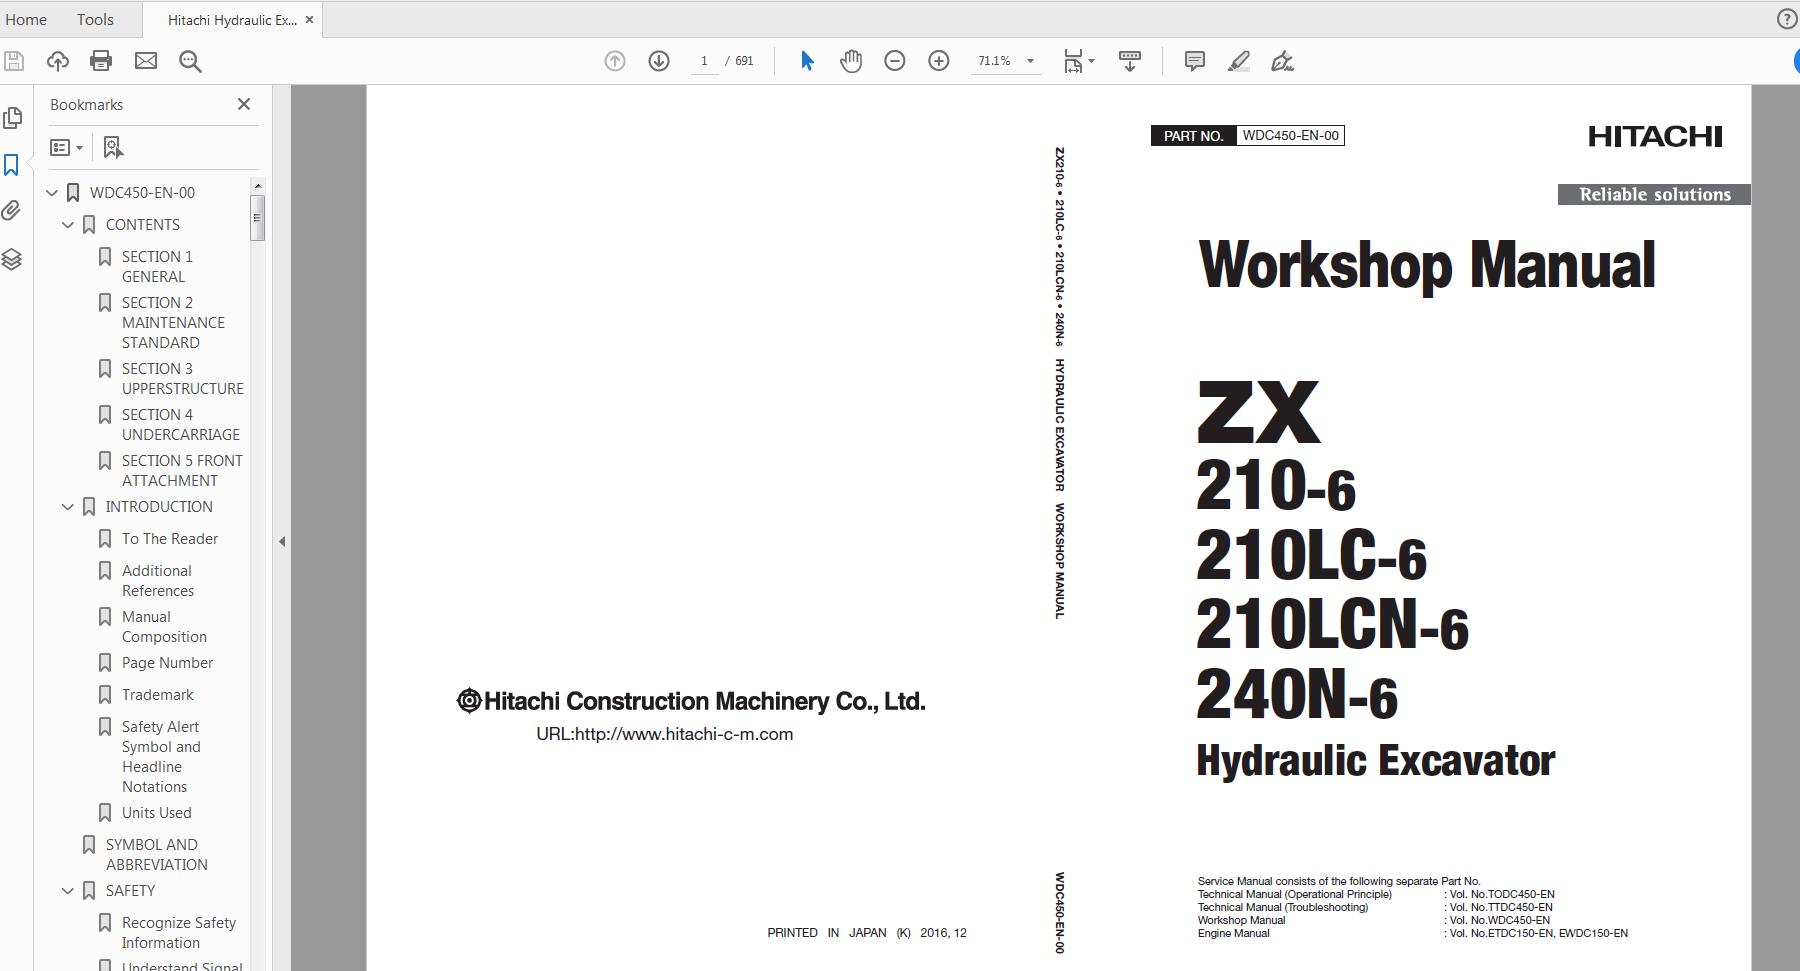Image resolution: width=1800 pixels, height=971 pixels.
Task: Open the layers panel icon
Action: tap(12, 259)
